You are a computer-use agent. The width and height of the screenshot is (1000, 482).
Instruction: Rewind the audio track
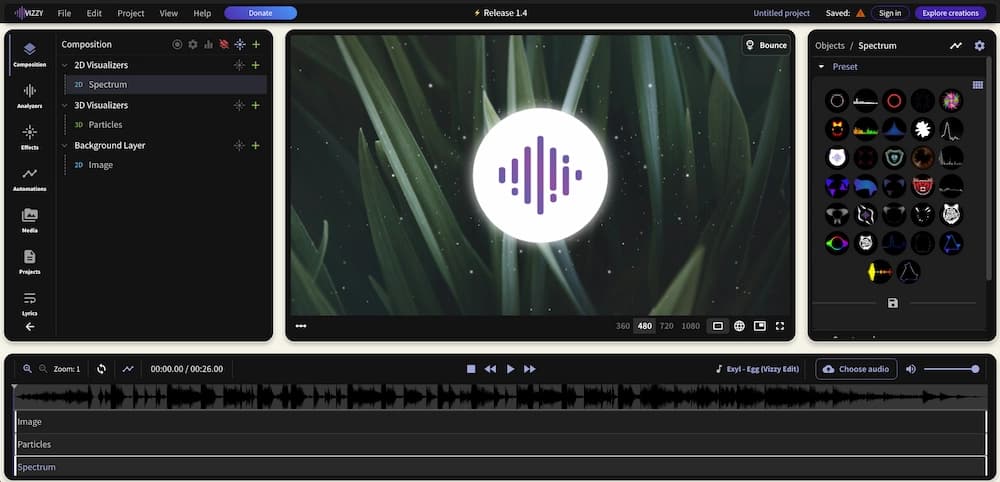[x=490, y=369]
